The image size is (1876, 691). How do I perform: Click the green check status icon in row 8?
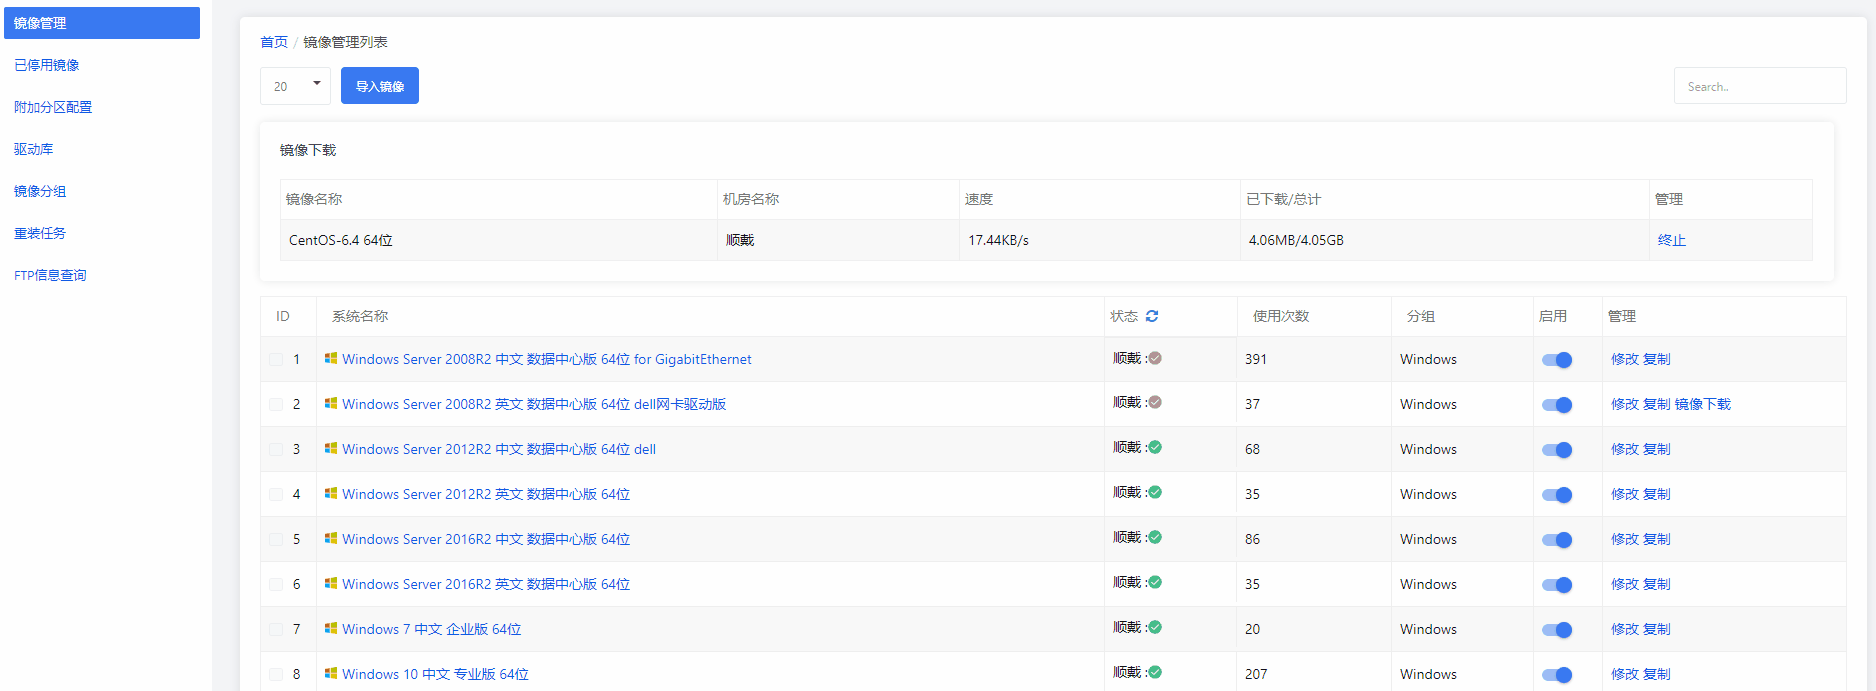point(1155,672)
